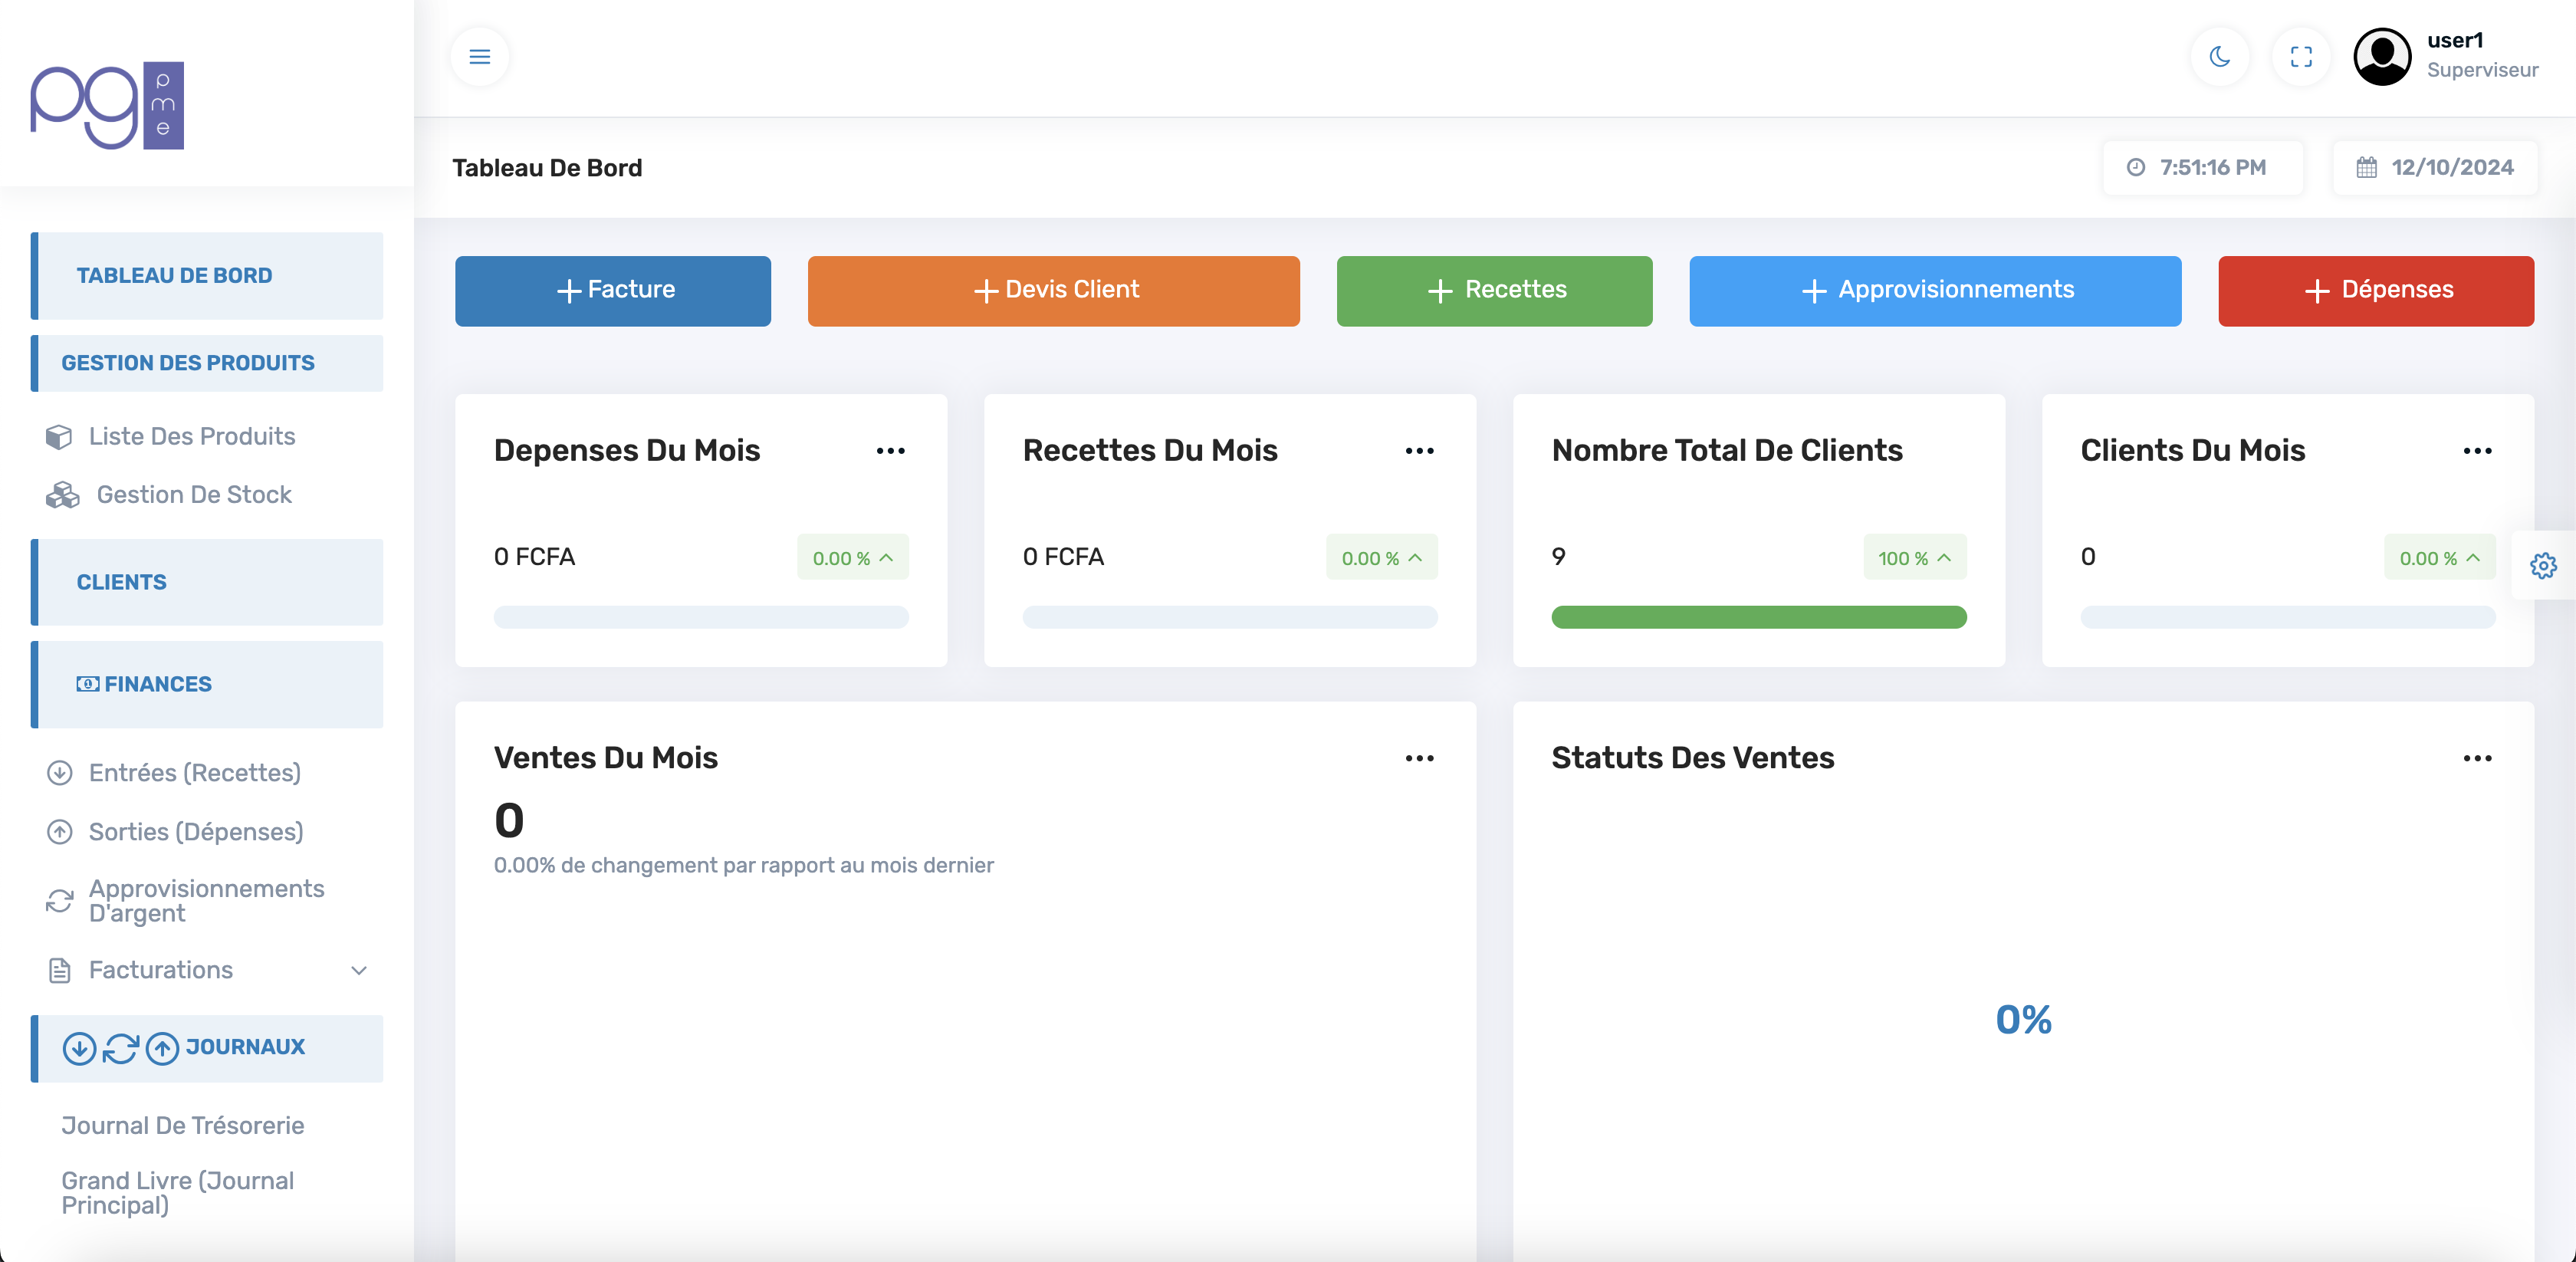Open options menu for Statuts Des Ventes
This screenshot has width=2576, height=1262.
(x=2476, y=759)
